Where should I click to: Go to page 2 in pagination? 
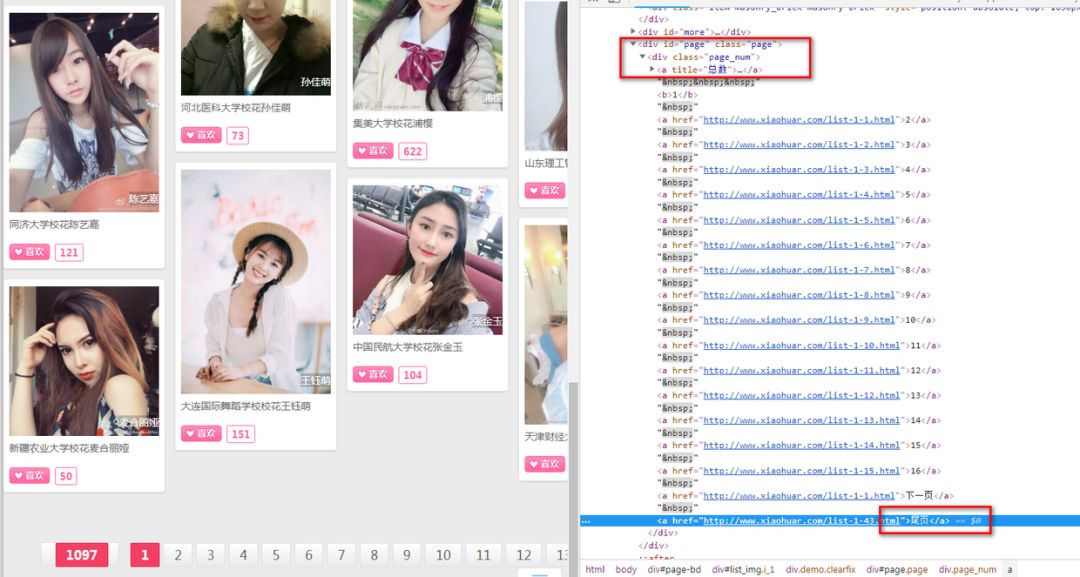(178, 555)
